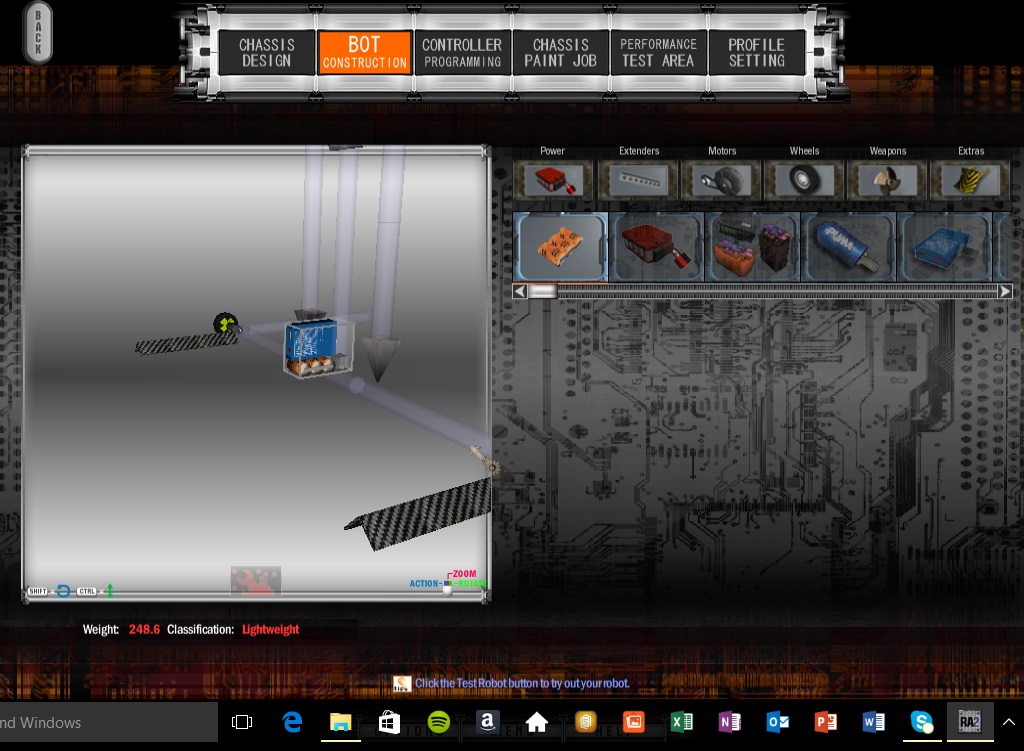Open Excel from the taskbar
This screenshot has width=1024, height=751.
[x=682, y=722]
